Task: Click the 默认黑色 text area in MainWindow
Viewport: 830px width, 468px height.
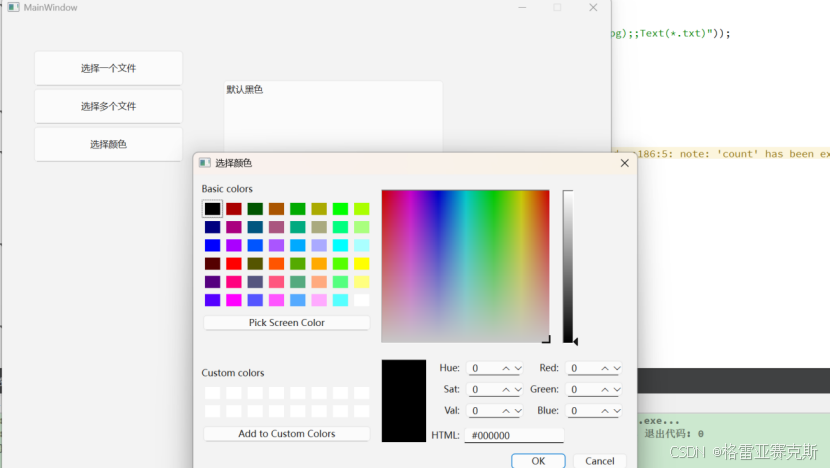Action: pyautogui.click(x=332, y=116)
